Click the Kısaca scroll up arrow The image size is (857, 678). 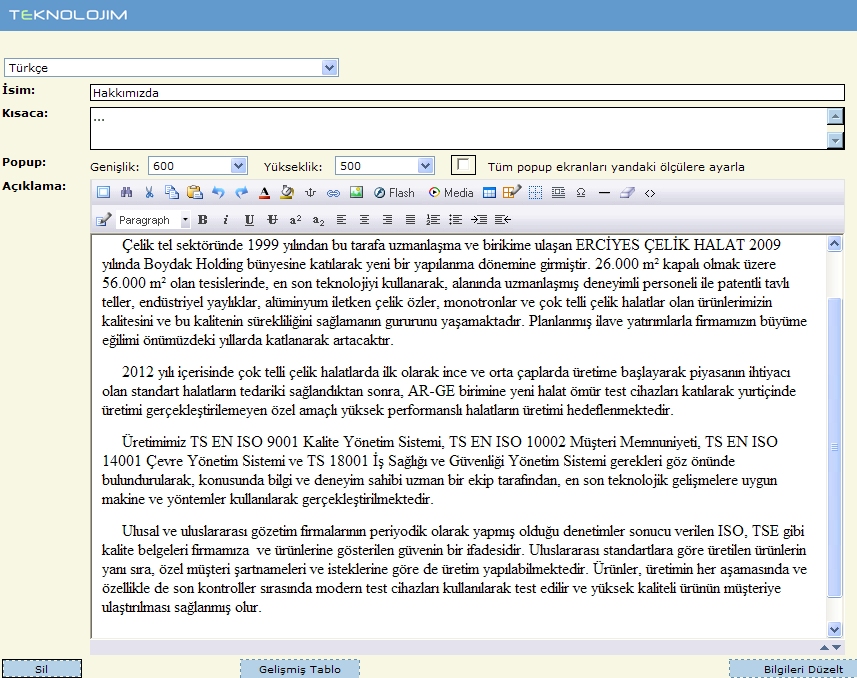tap(835, 116)
